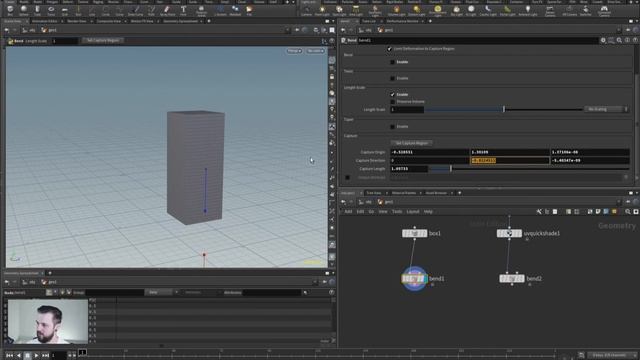640x360 pixels.
Task: Open the network editor Layout menu
Action: click(x=413, y=211)
